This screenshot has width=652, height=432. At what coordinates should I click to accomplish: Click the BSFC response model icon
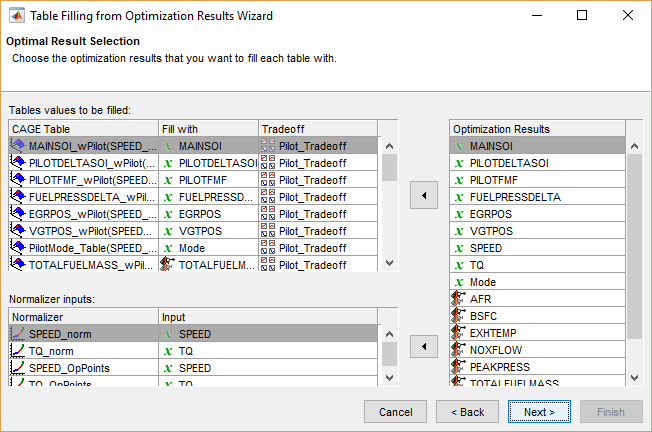[459, 315]
